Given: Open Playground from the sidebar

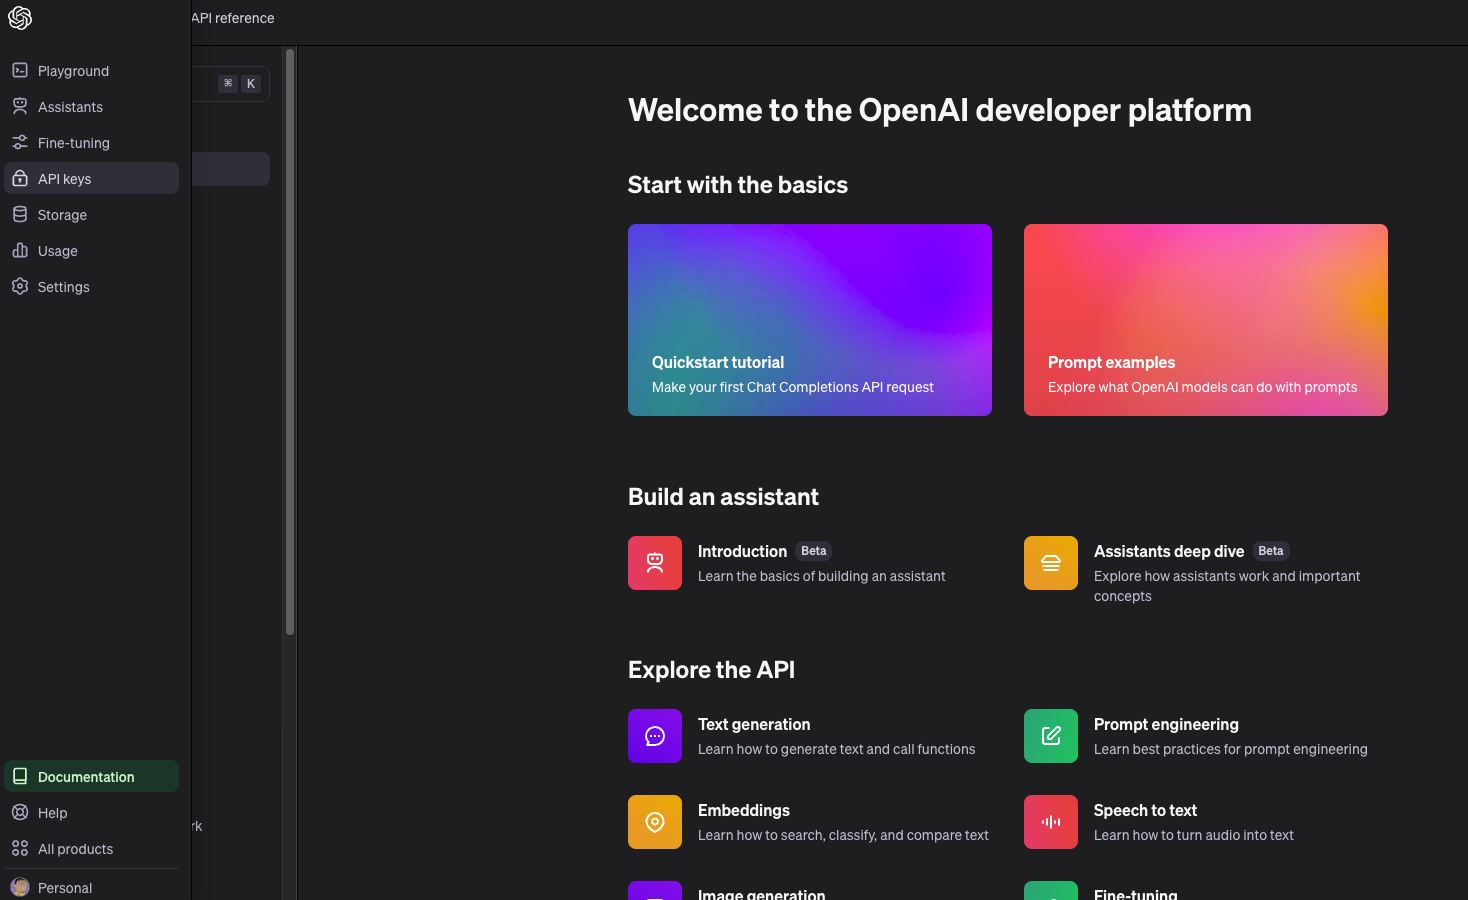Looking at the screenshot, I should pos(92,70).
